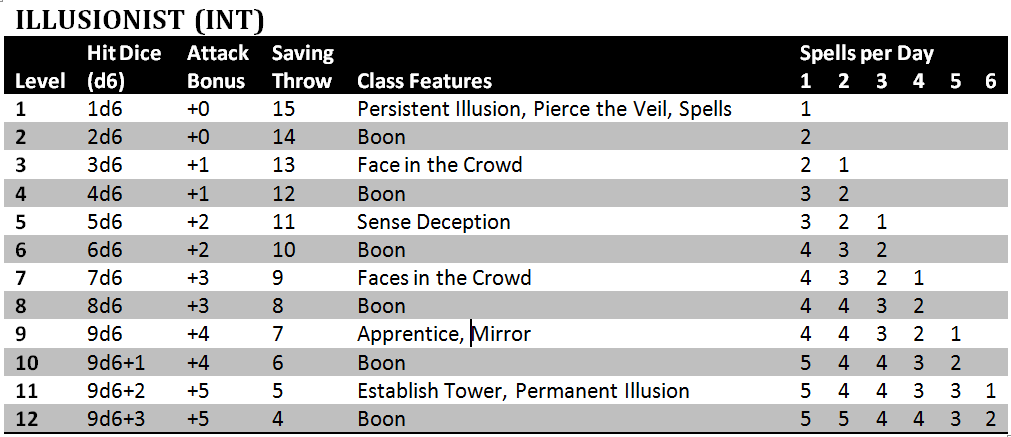Select level 12 in the Level column

28,418
